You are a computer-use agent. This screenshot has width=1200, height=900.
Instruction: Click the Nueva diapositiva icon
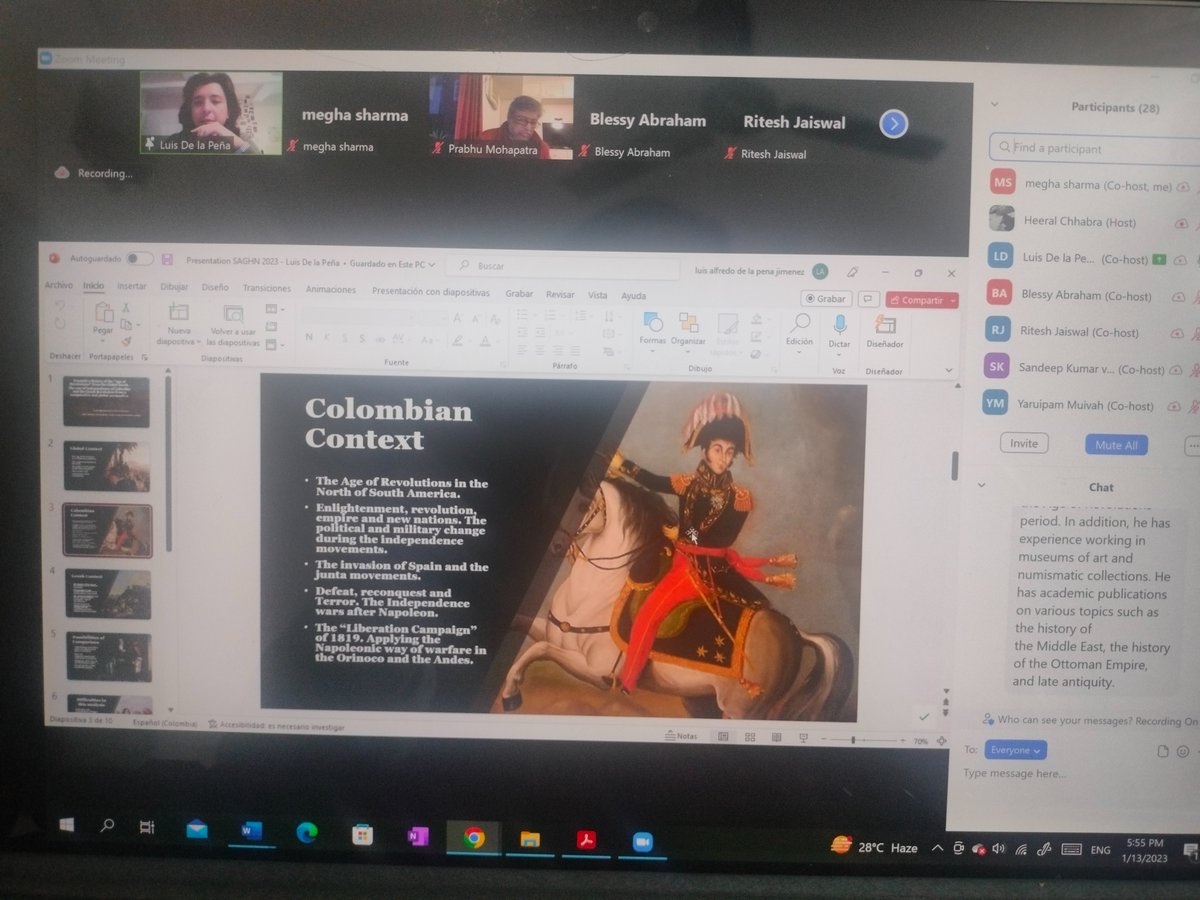[178, 313]
